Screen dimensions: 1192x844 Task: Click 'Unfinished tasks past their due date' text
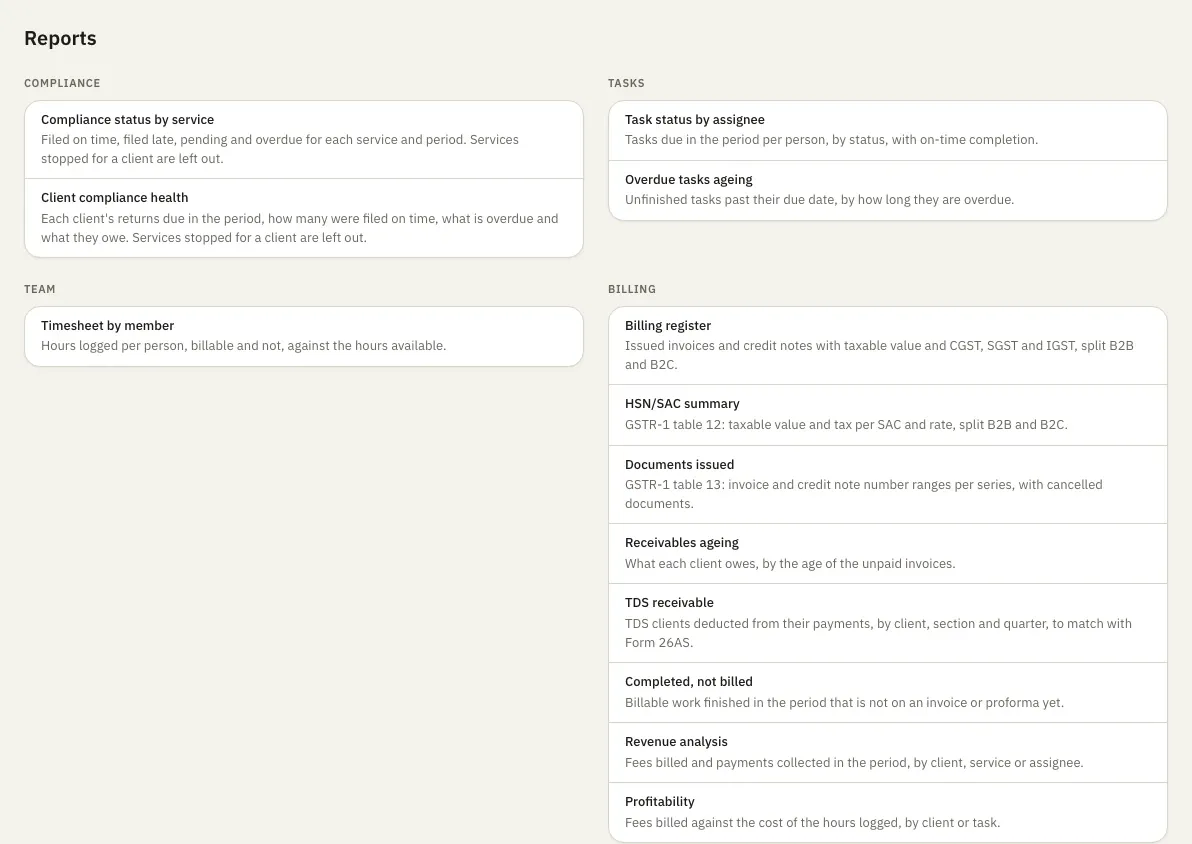pos(820,200)
